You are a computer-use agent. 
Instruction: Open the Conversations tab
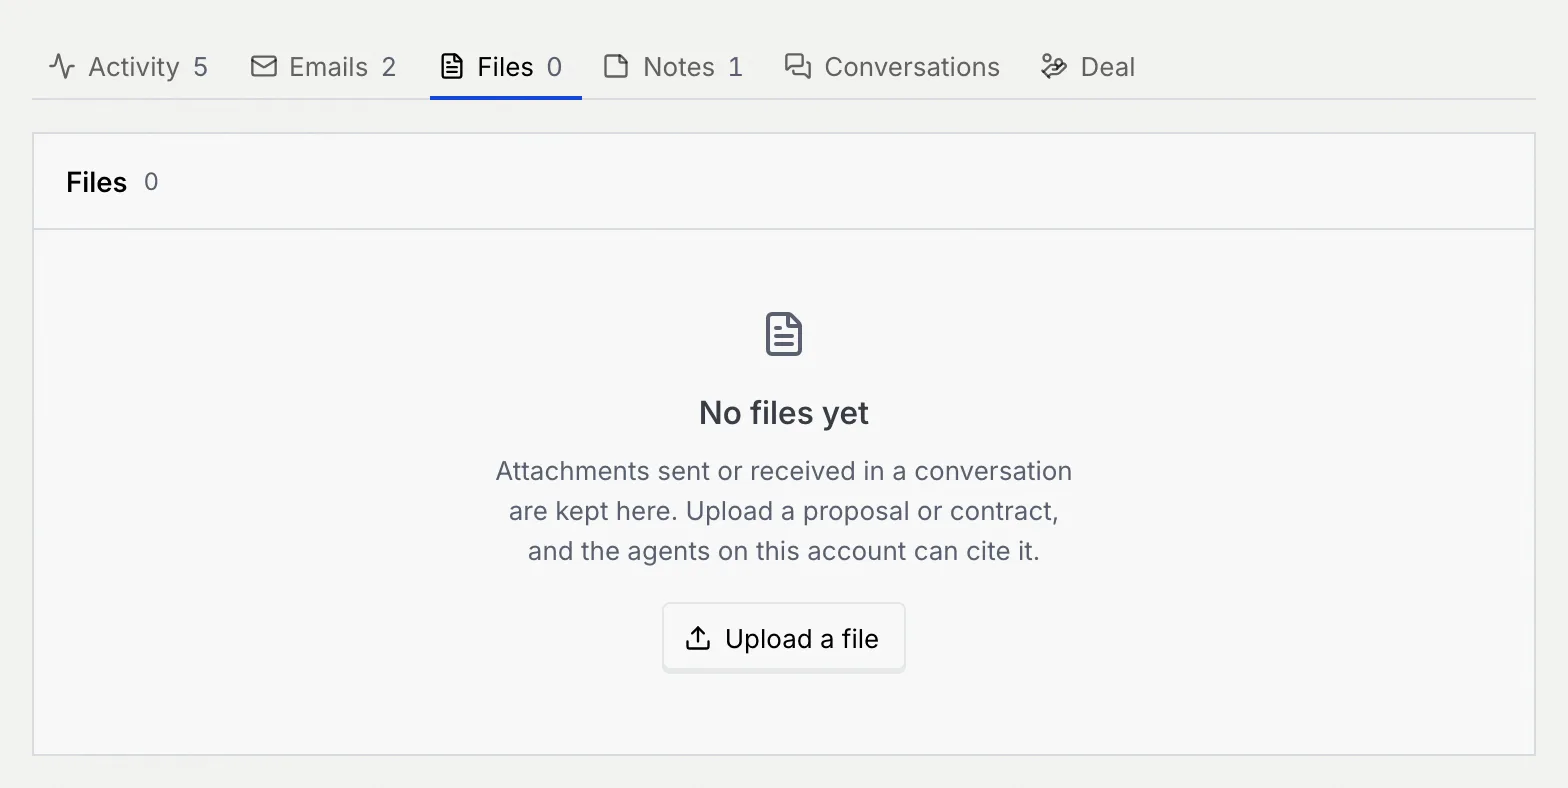point(892,67)
